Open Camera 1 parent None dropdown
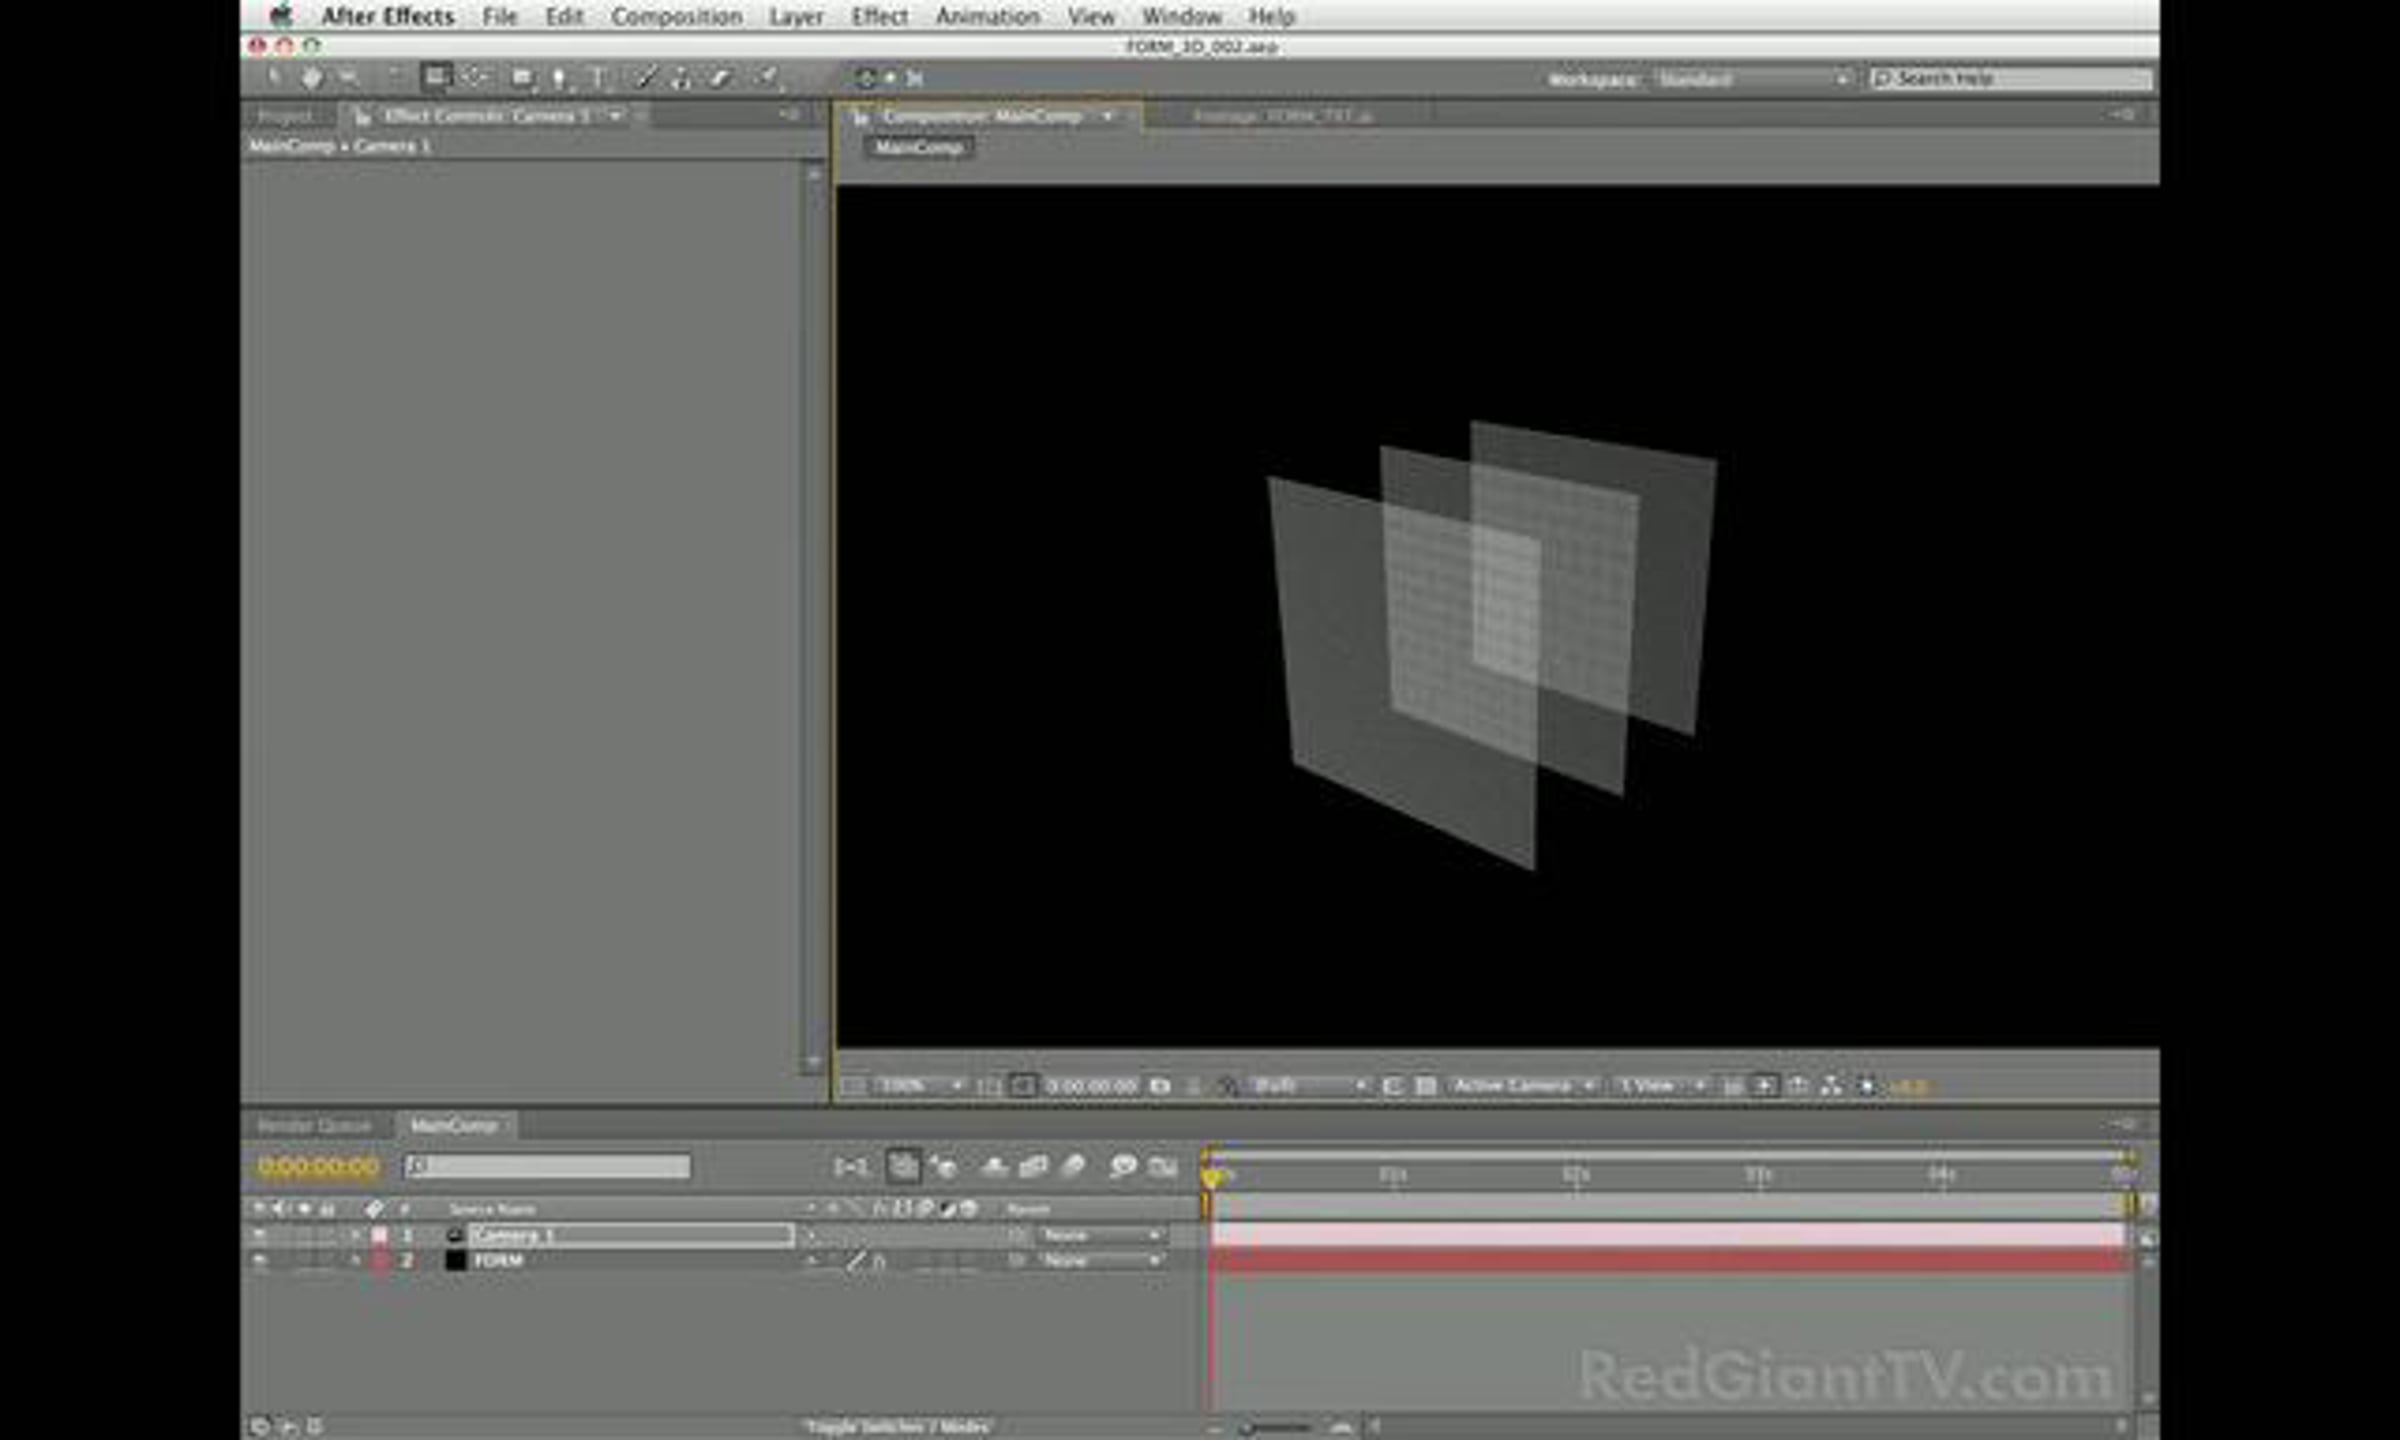The width and height of the screenshot is (2400, 1440). (x=1099, y=1236)
